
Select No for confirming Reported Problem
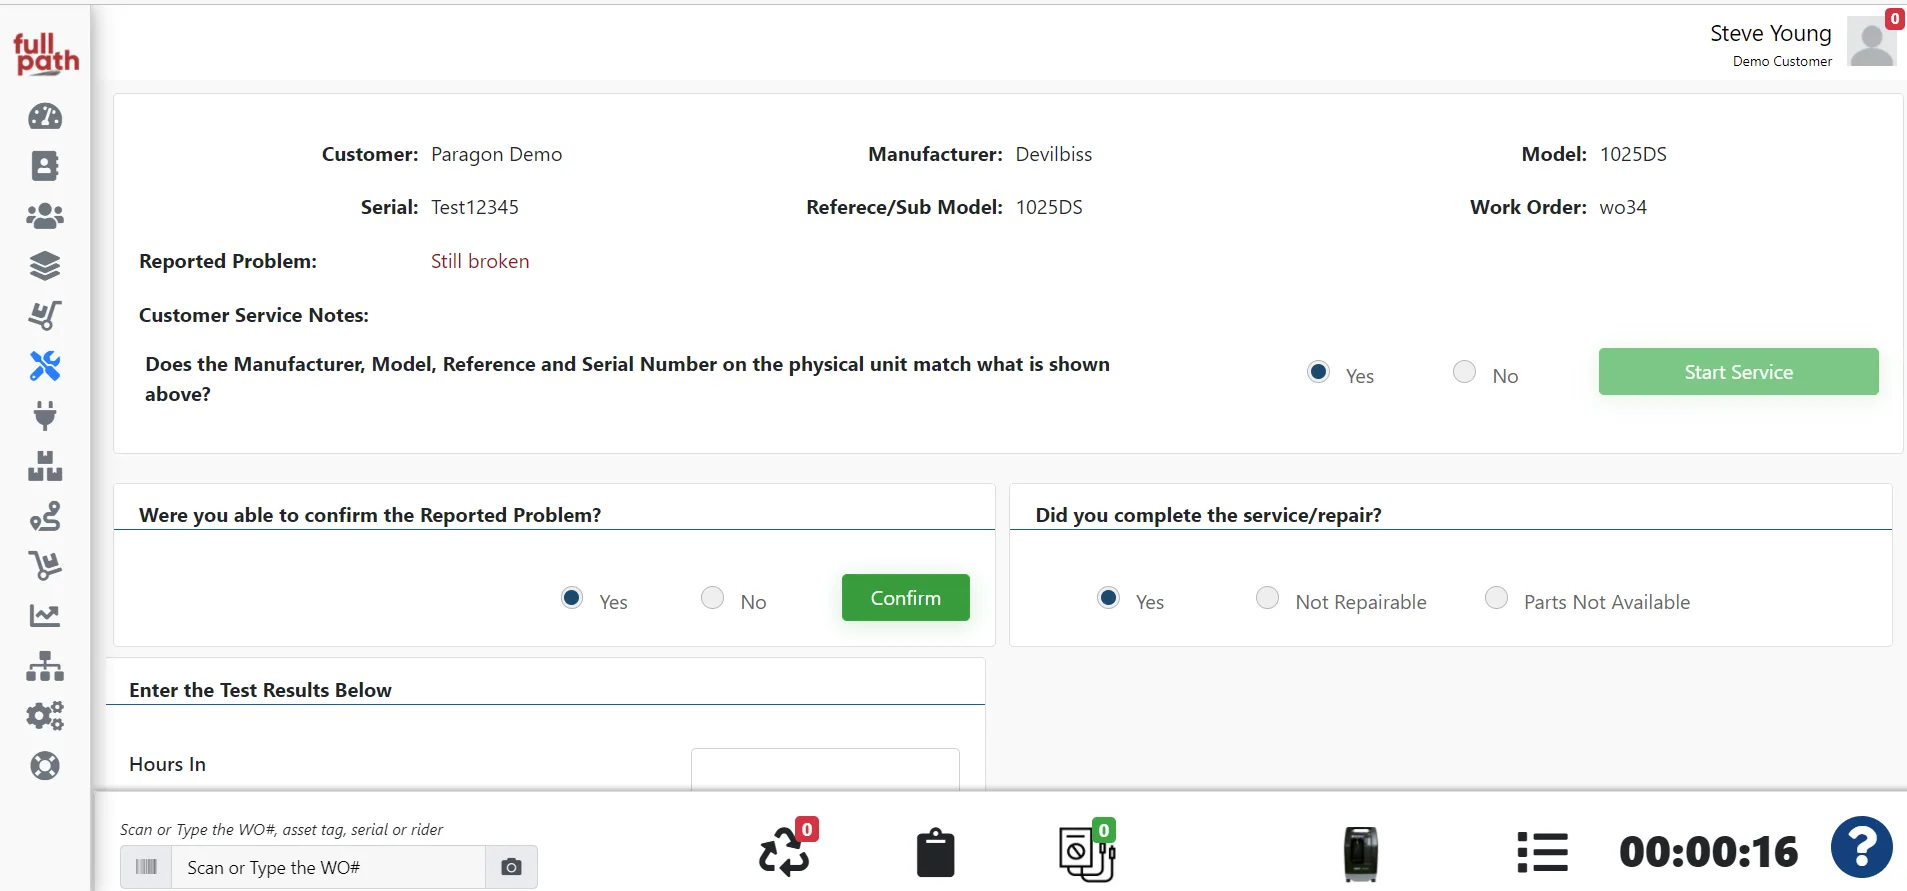(712, 598)
